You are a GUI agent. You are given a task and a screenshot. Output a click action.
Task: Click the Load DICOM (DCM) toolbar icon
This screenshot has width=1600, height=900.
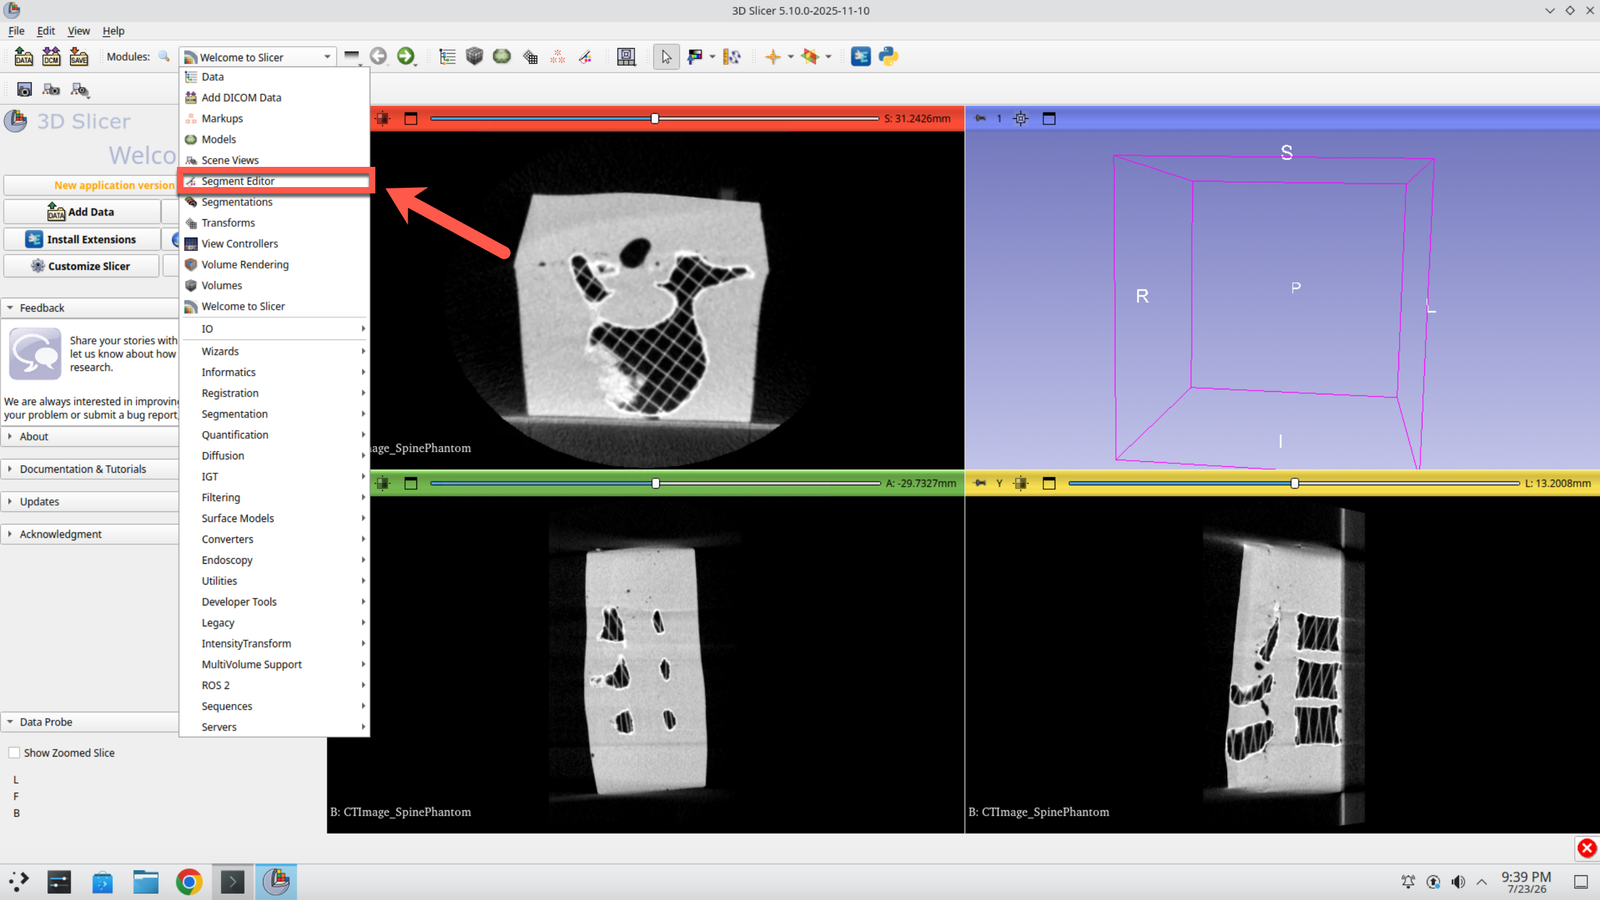[x=51, y=57]
